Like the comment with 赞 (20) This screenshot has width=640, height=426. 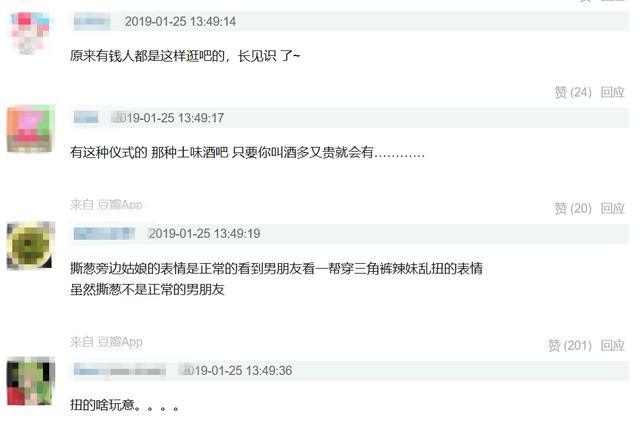pyautogui.click(x=573, y=209)
